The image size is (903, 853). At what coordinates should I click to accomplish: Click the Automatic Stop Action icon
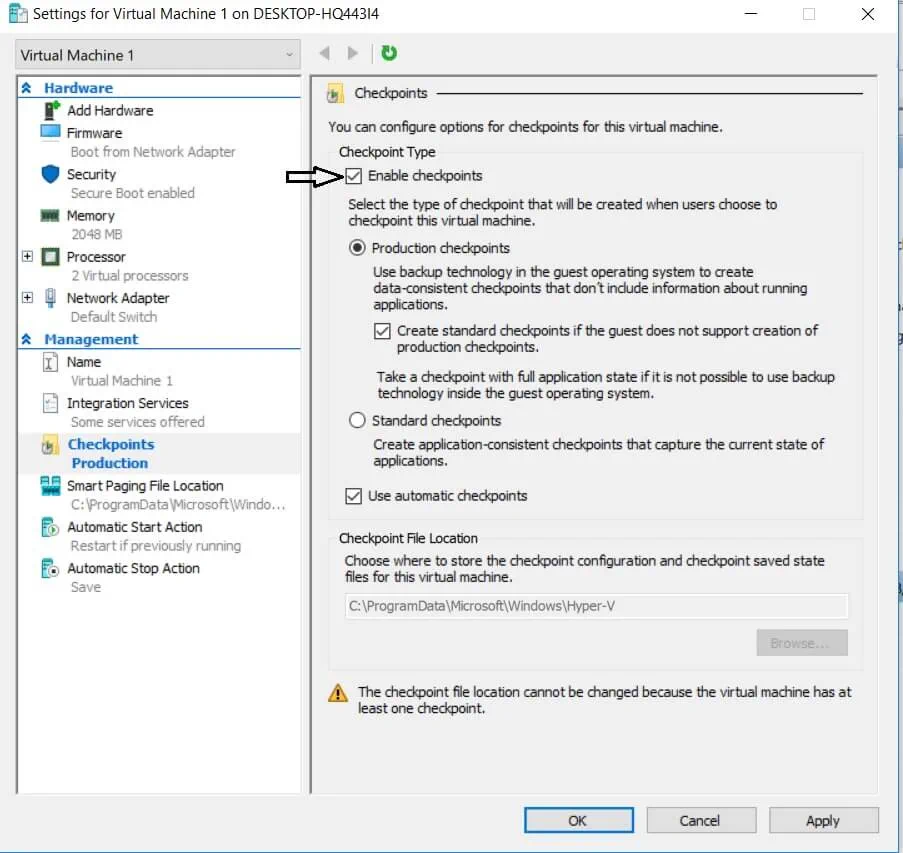[x=50, y=569]
